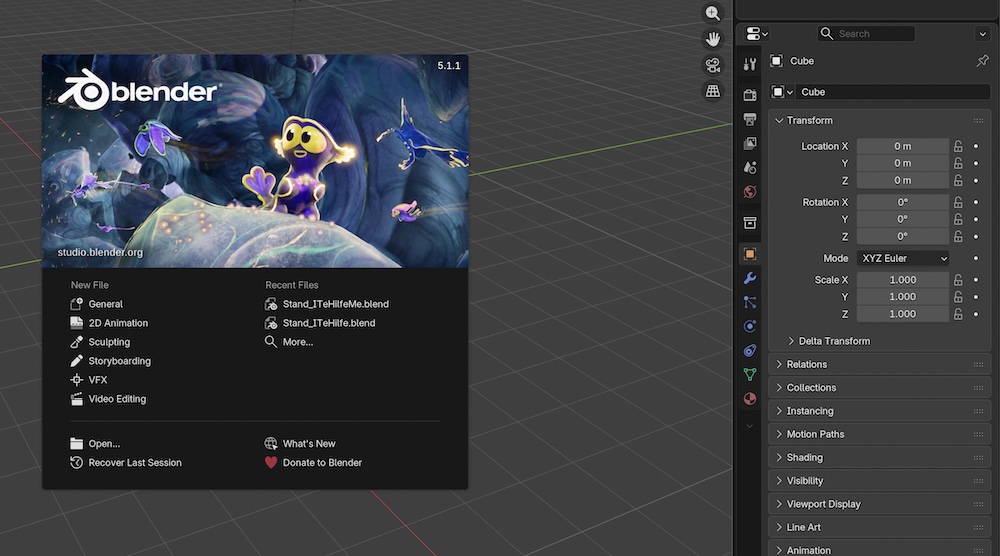Click the Donate heart icon

point(271,463)
